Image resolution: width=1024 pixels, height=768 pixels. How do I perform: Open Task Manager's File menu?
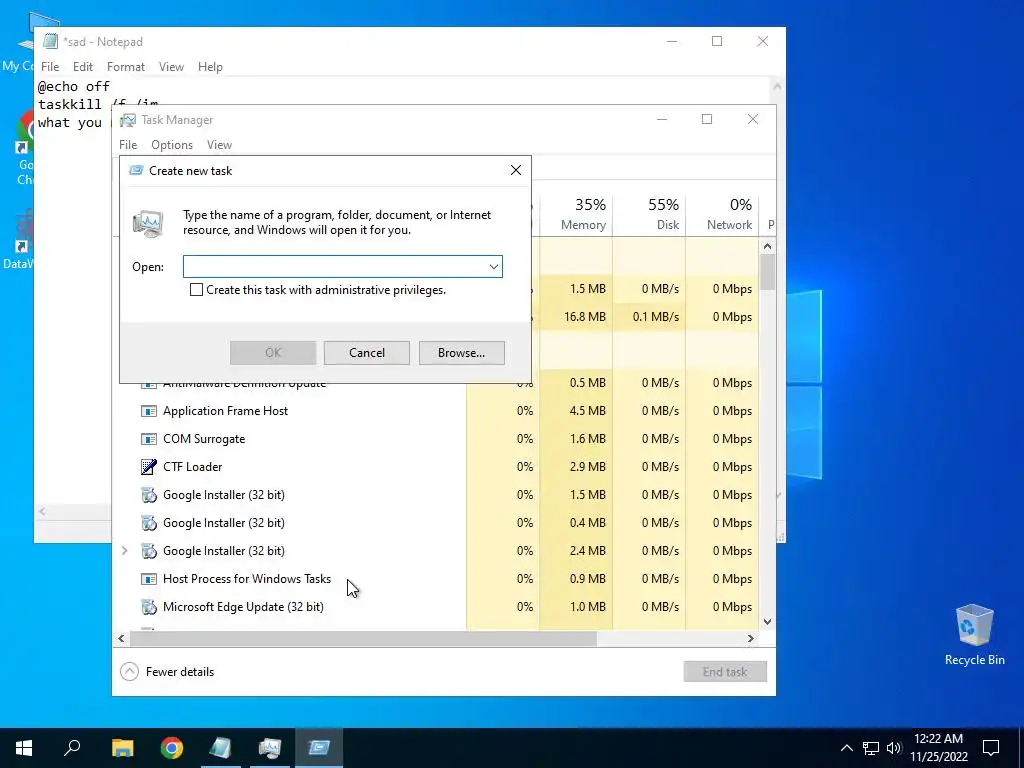click(x=128, y=145)
